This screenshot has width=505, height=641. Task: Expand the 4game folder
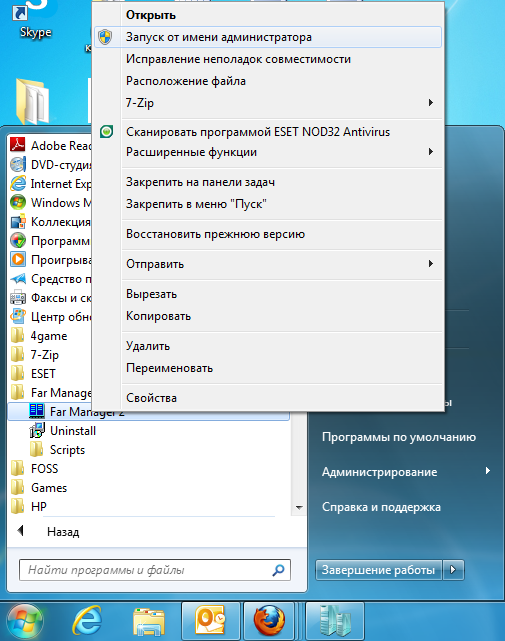(39, 336)
